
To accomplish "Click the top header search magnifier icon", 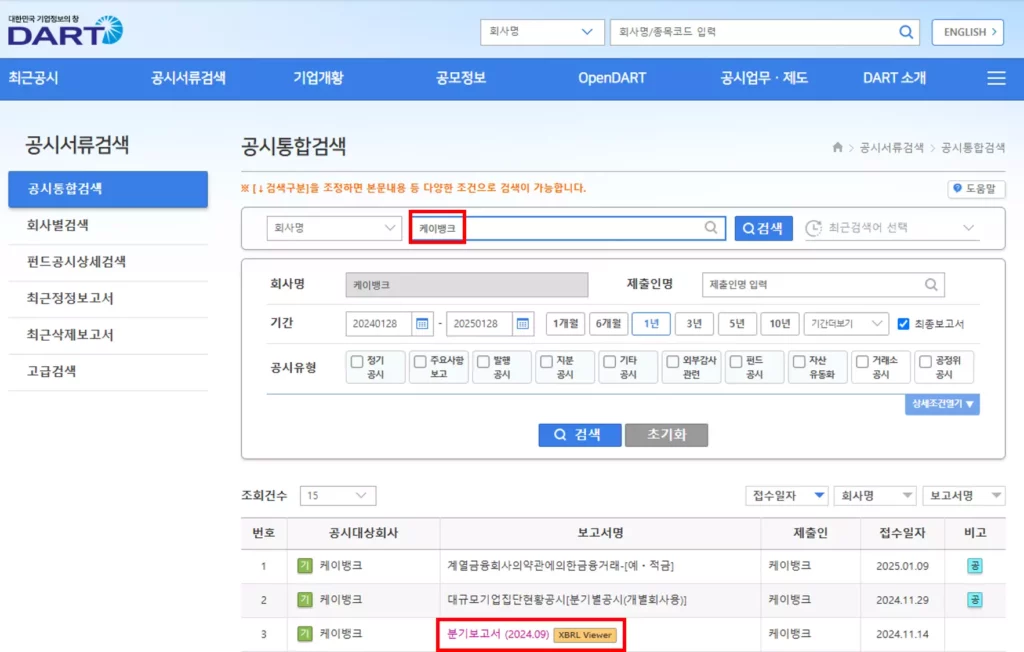I will tap(906, 32).
